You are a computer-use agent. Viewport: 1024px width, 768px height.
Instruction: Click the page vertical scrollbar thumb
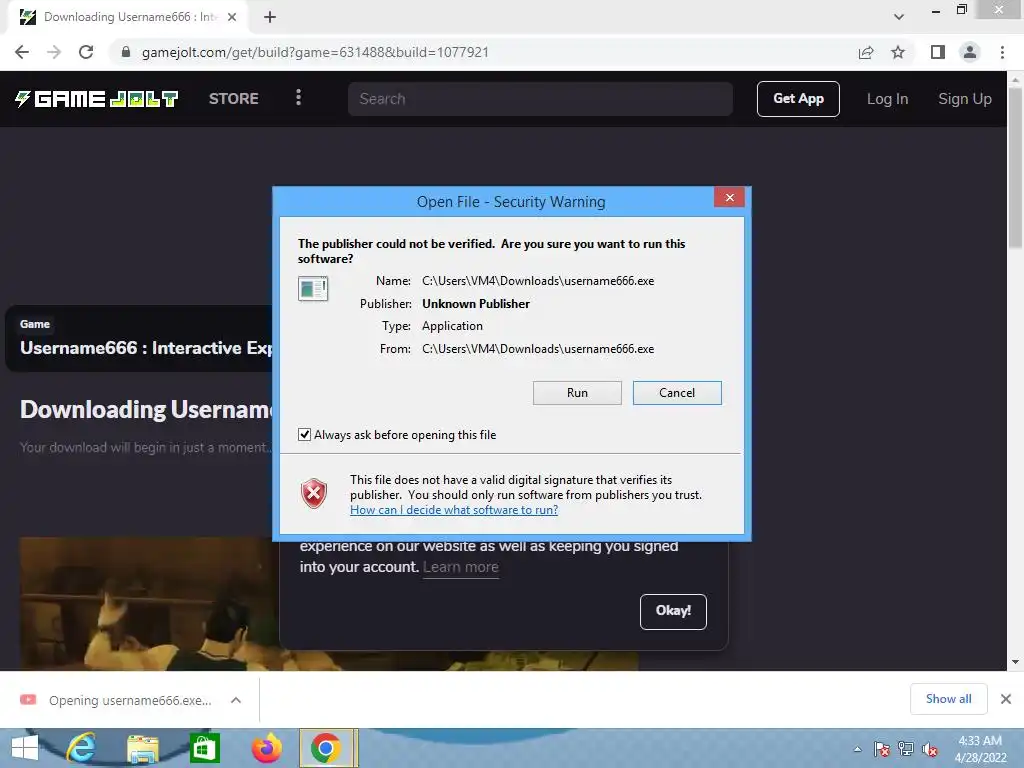click(1015, 167)
